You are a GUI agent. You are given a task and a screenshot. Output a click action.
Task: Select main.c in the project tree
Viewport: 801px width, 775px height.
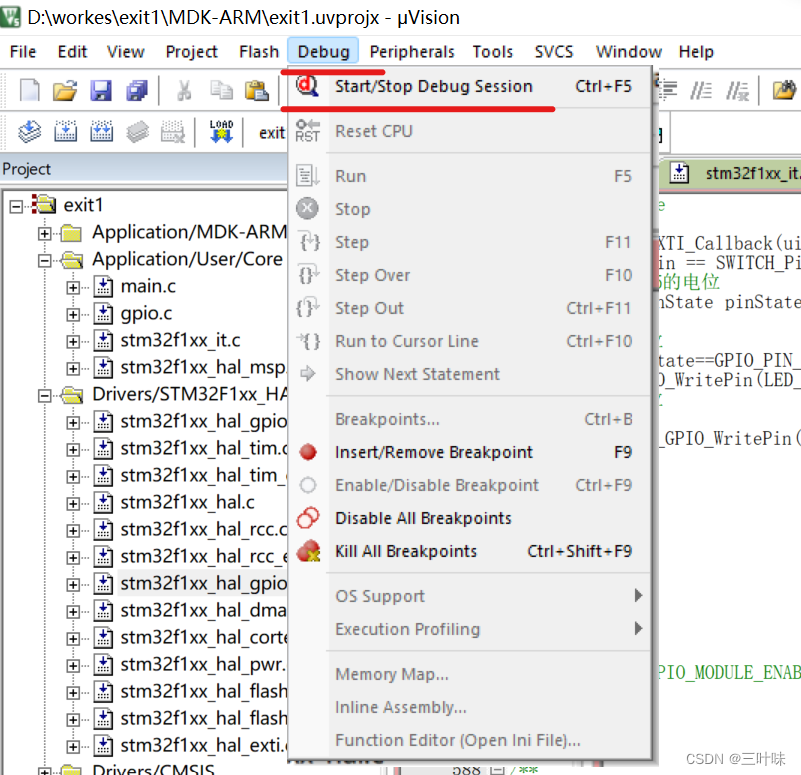pos(148,287)
